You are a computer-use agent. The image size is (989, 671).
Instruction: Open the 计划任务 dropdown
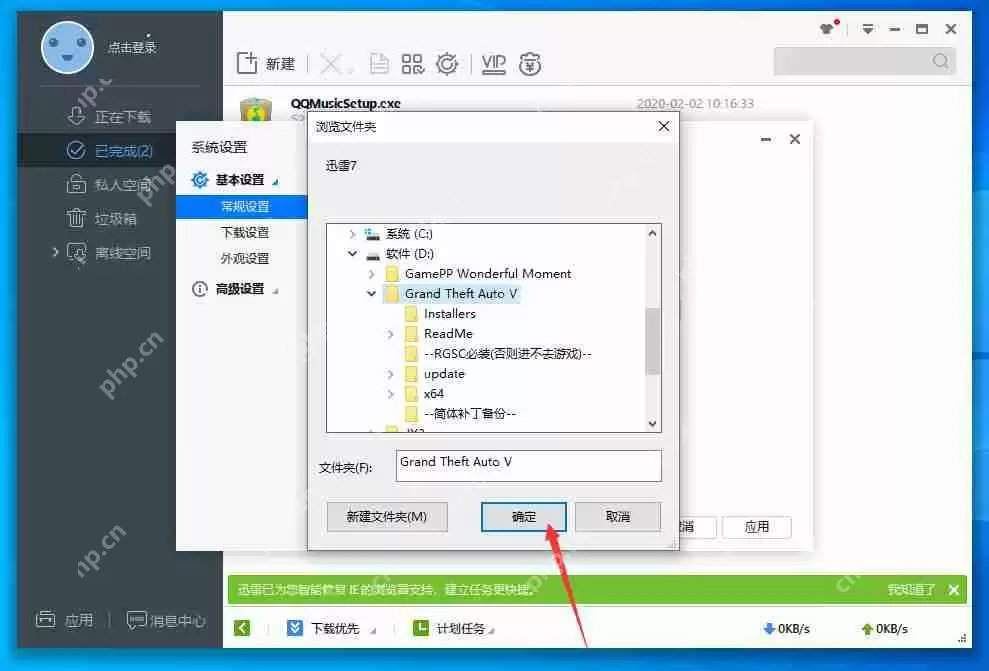point(454,628)
